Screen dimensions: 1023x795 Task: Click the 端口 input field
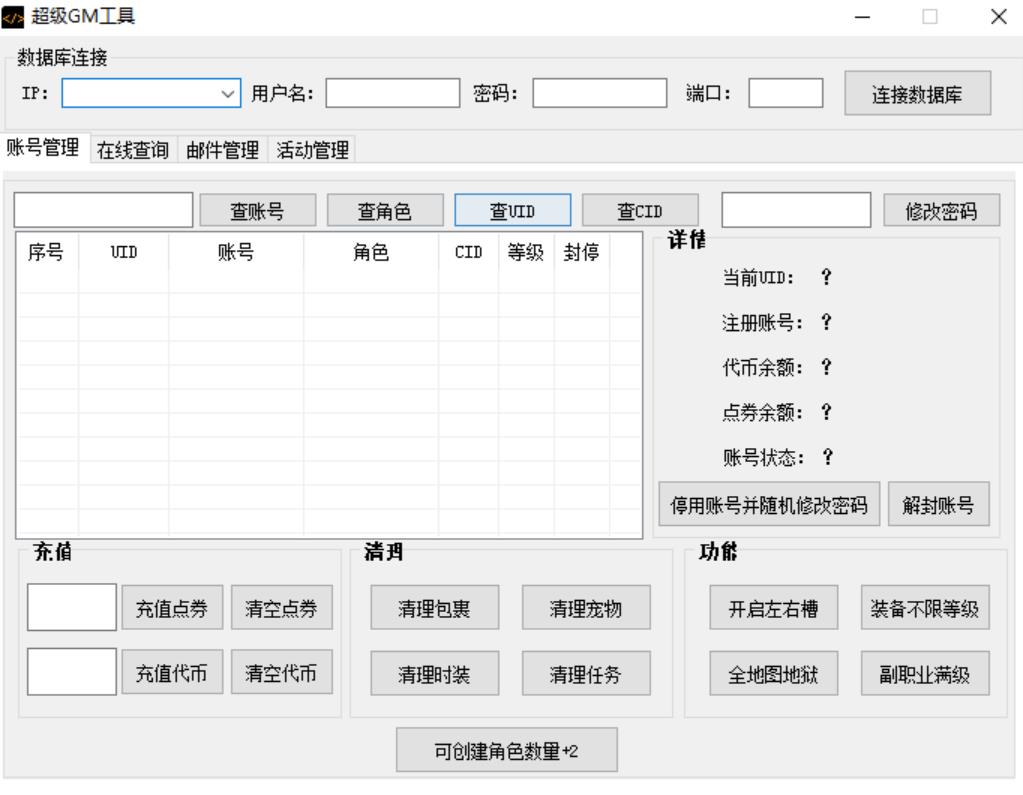tap(785, 94)
